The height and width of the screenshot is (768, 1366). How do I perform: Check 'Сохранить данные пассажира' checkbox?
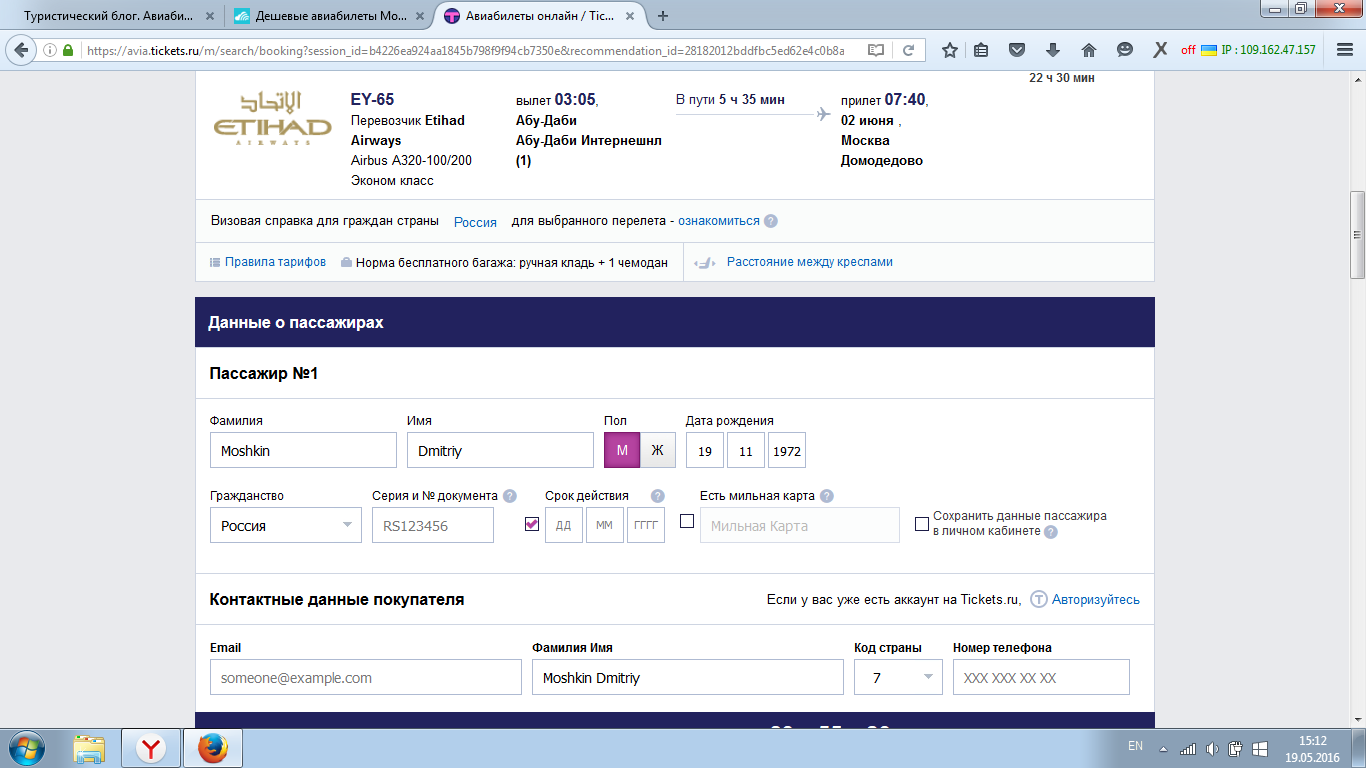point(922,523)
